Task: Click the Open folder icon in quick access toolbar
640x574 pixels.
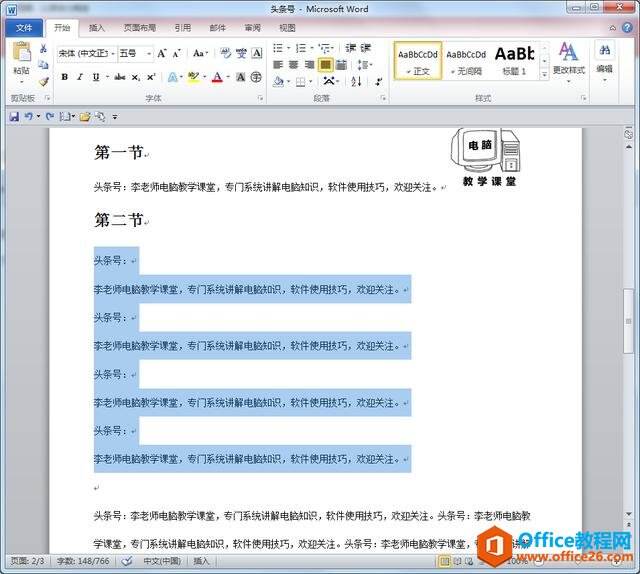Action: (x=85, y=117)
